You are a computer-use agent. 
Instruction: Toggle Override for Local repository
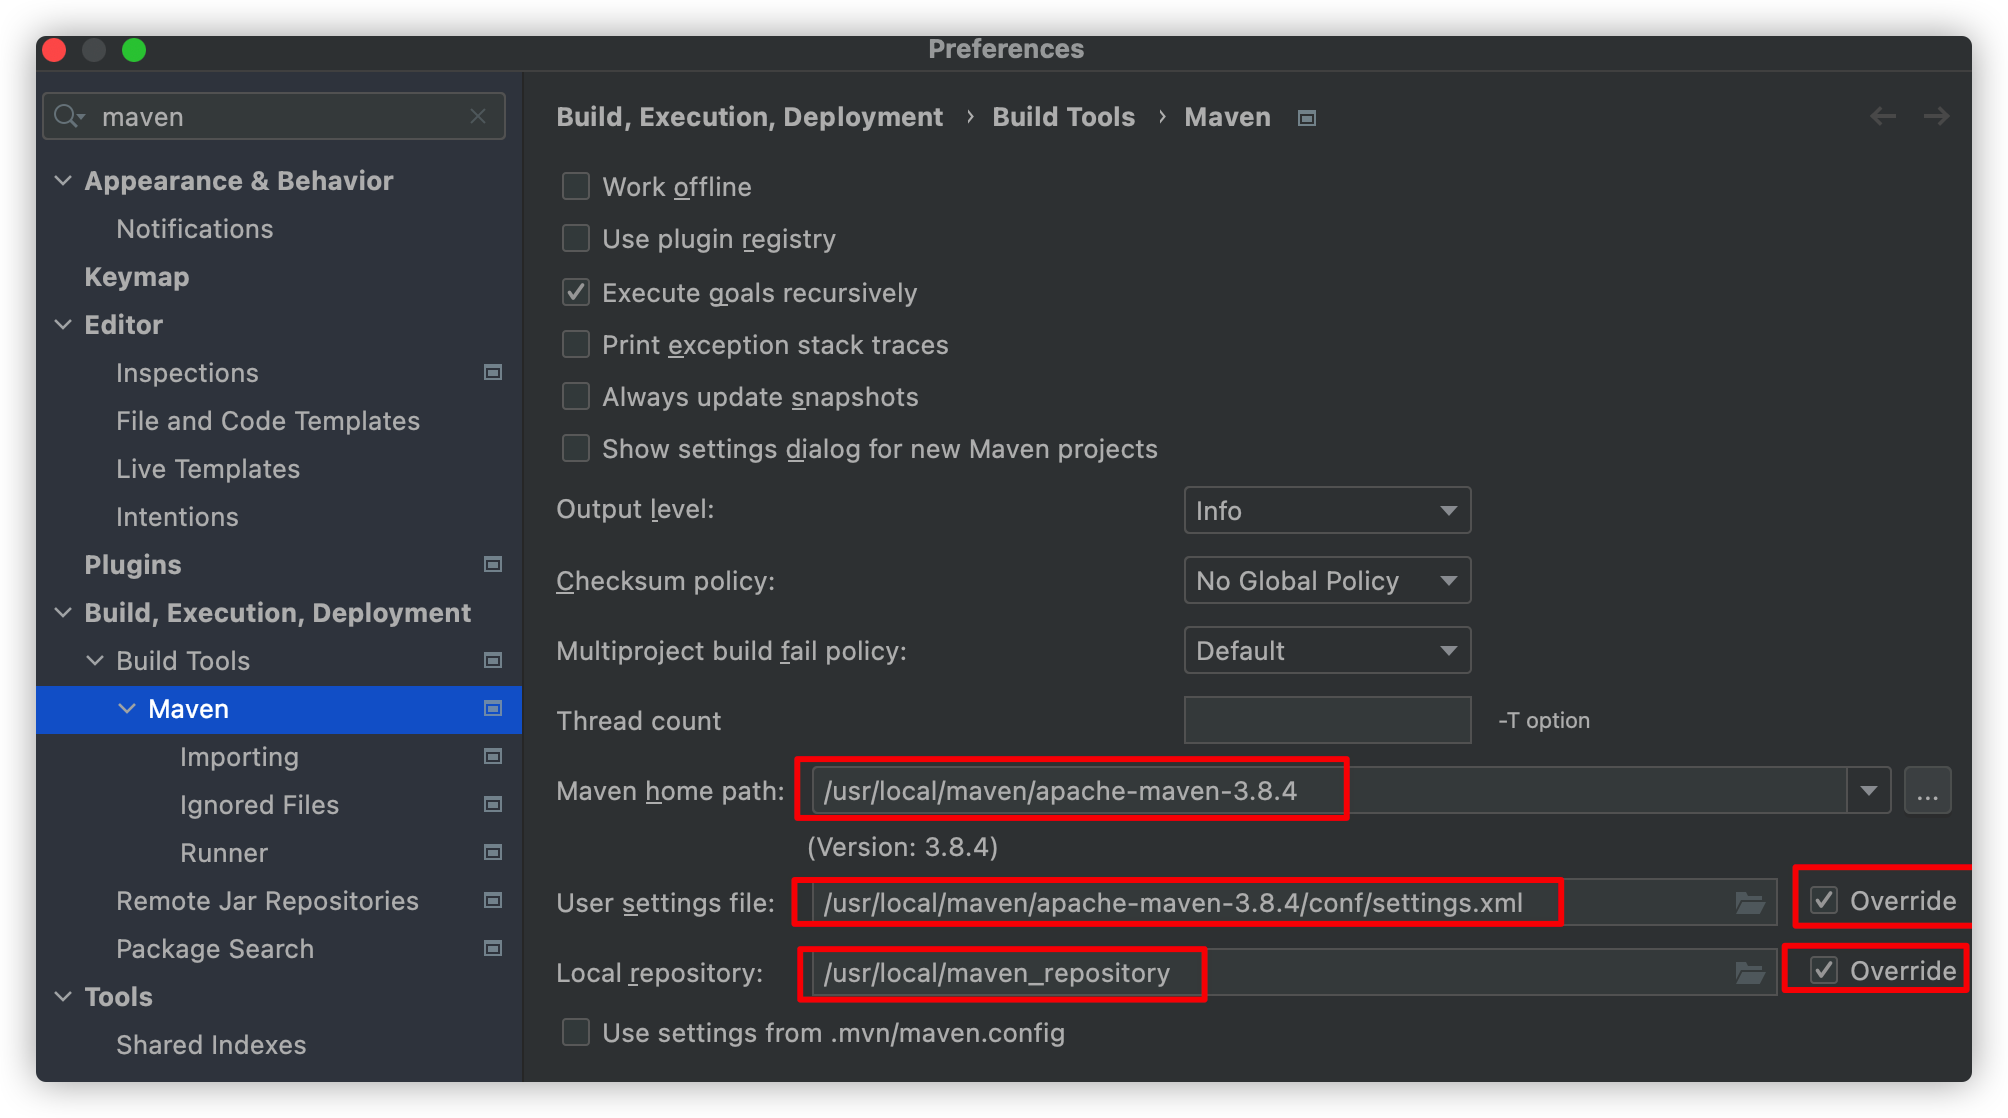(1824, 970)
